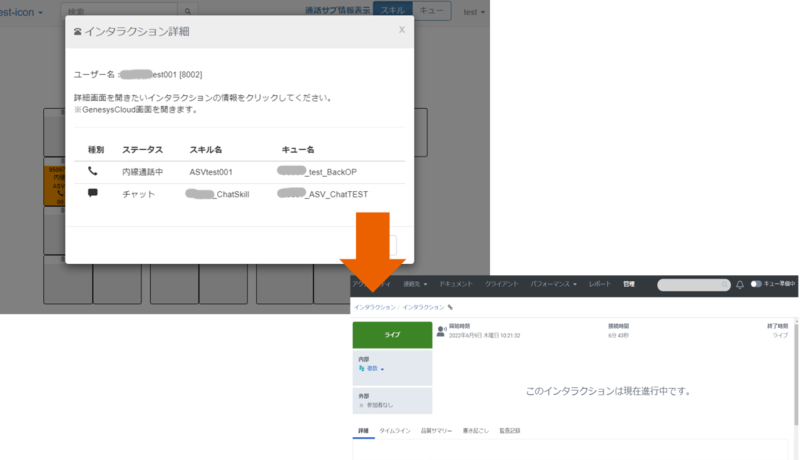This screenshot has width=800, height=460.
Task: Click the 2022年6月9日 木曜日 10:21:32 start time
Action: point(485,336)
